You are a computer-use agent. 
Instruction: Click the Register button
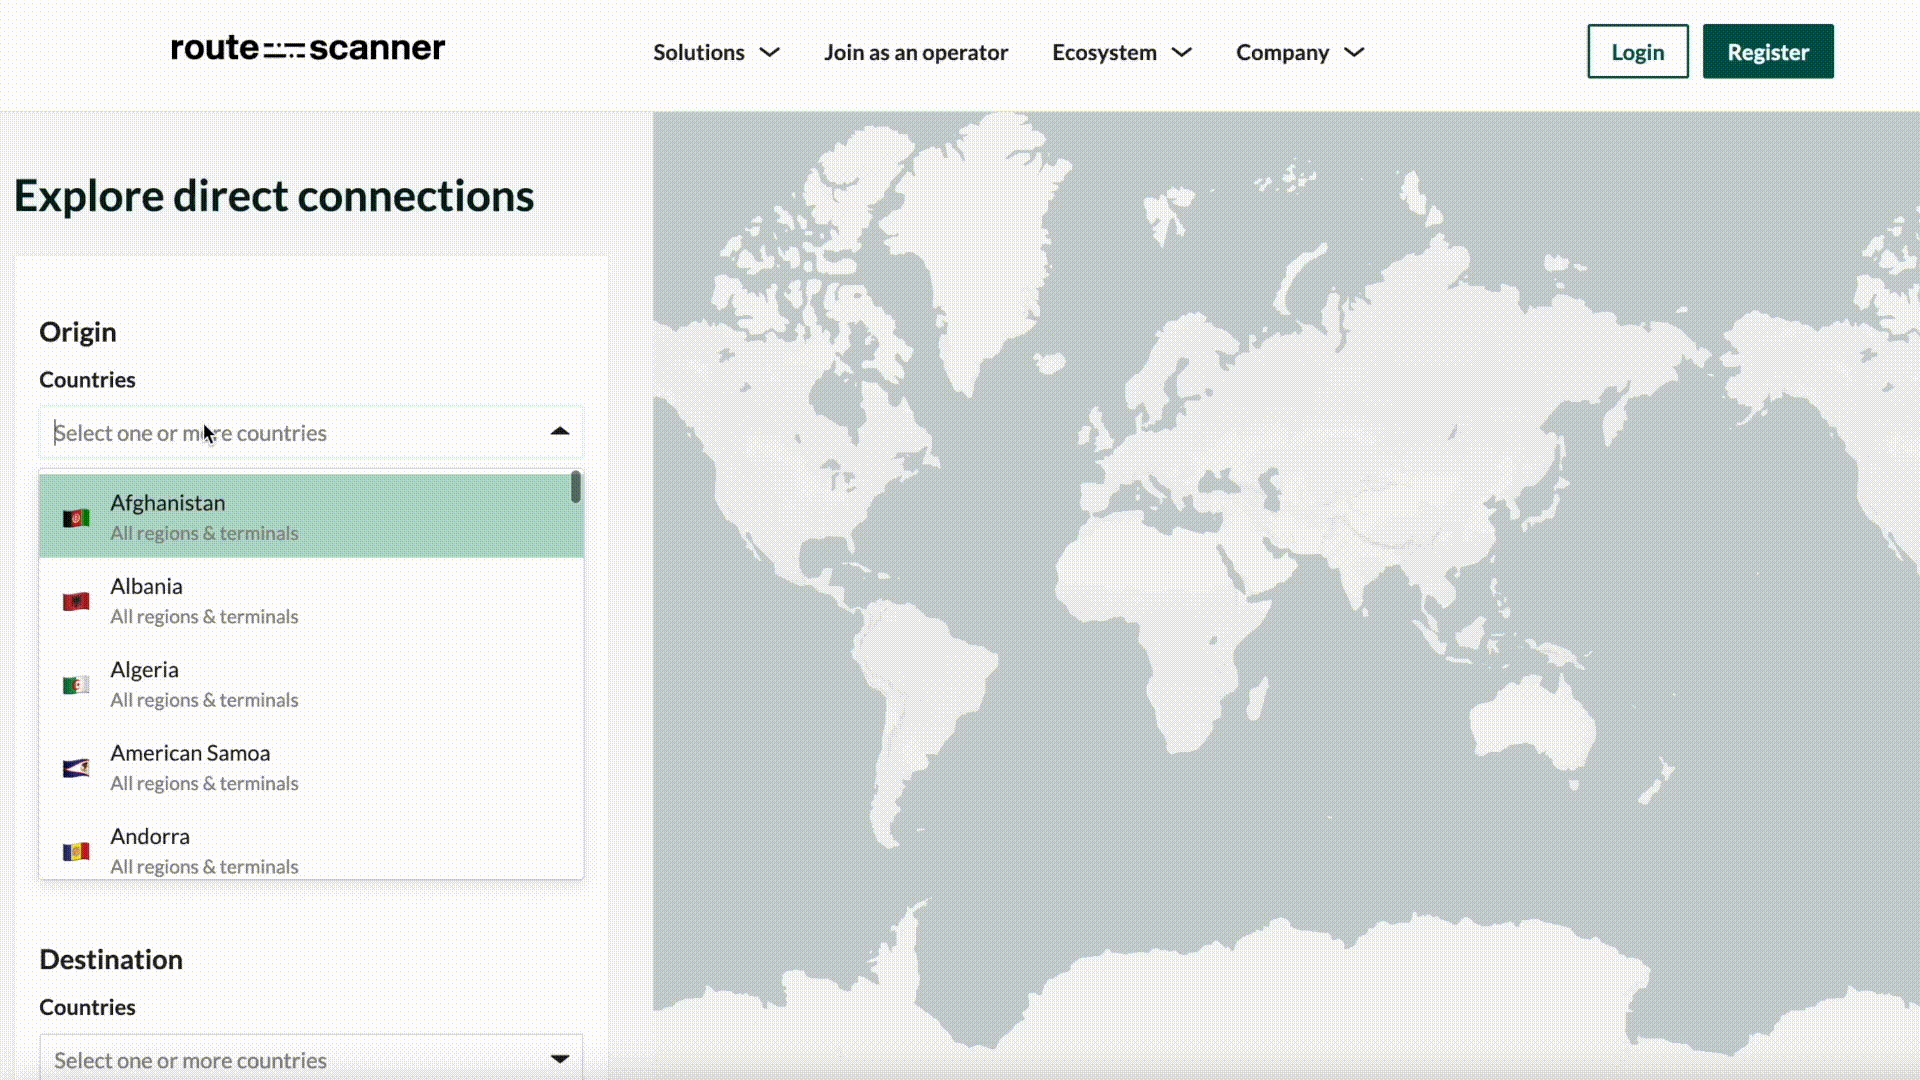(x=1768, y=51)
